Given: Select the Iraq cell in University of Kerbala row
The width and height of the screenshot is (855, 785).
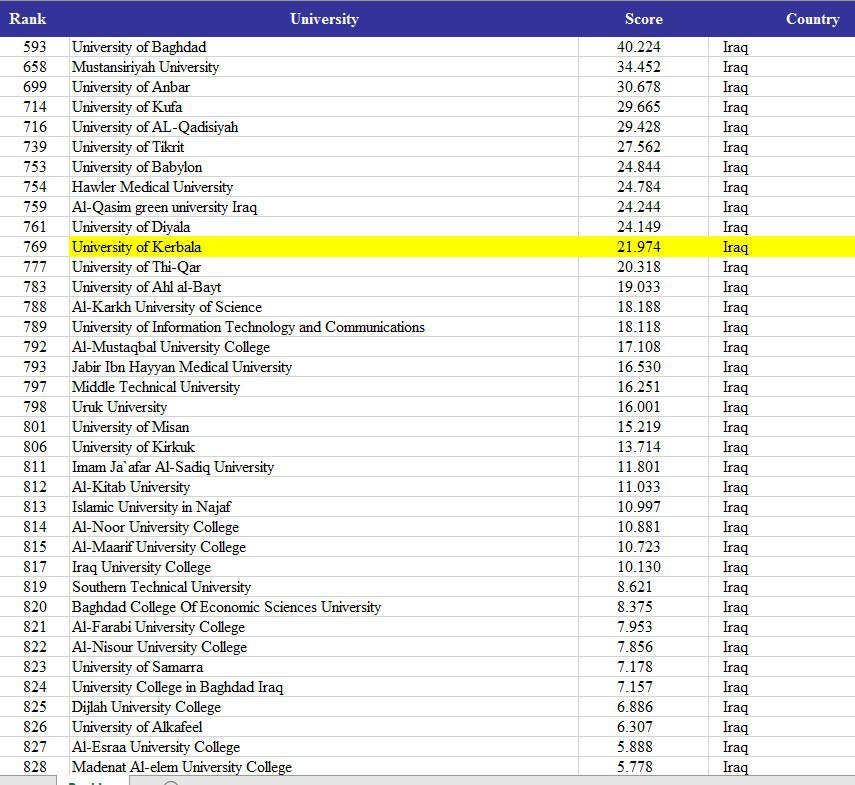Looking at the screenshot, I should click(782, 247).
